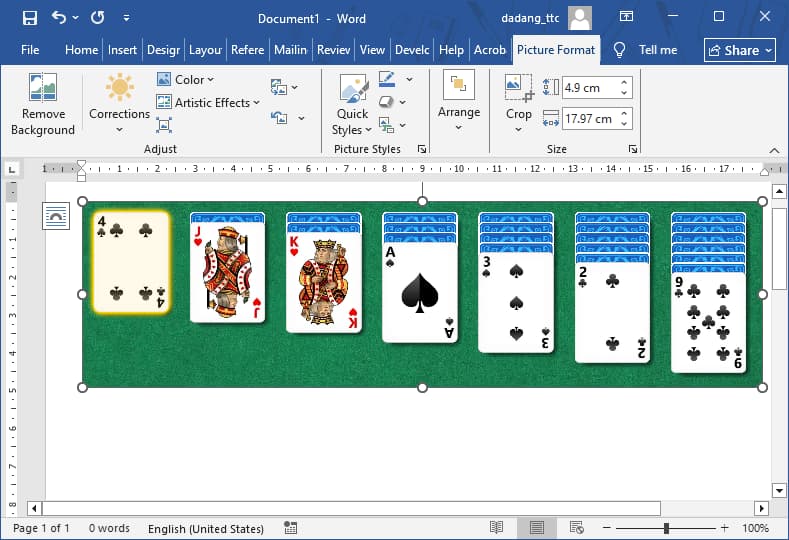Click the Tell me lightbulb icon
789x540 pixels.
619,50
